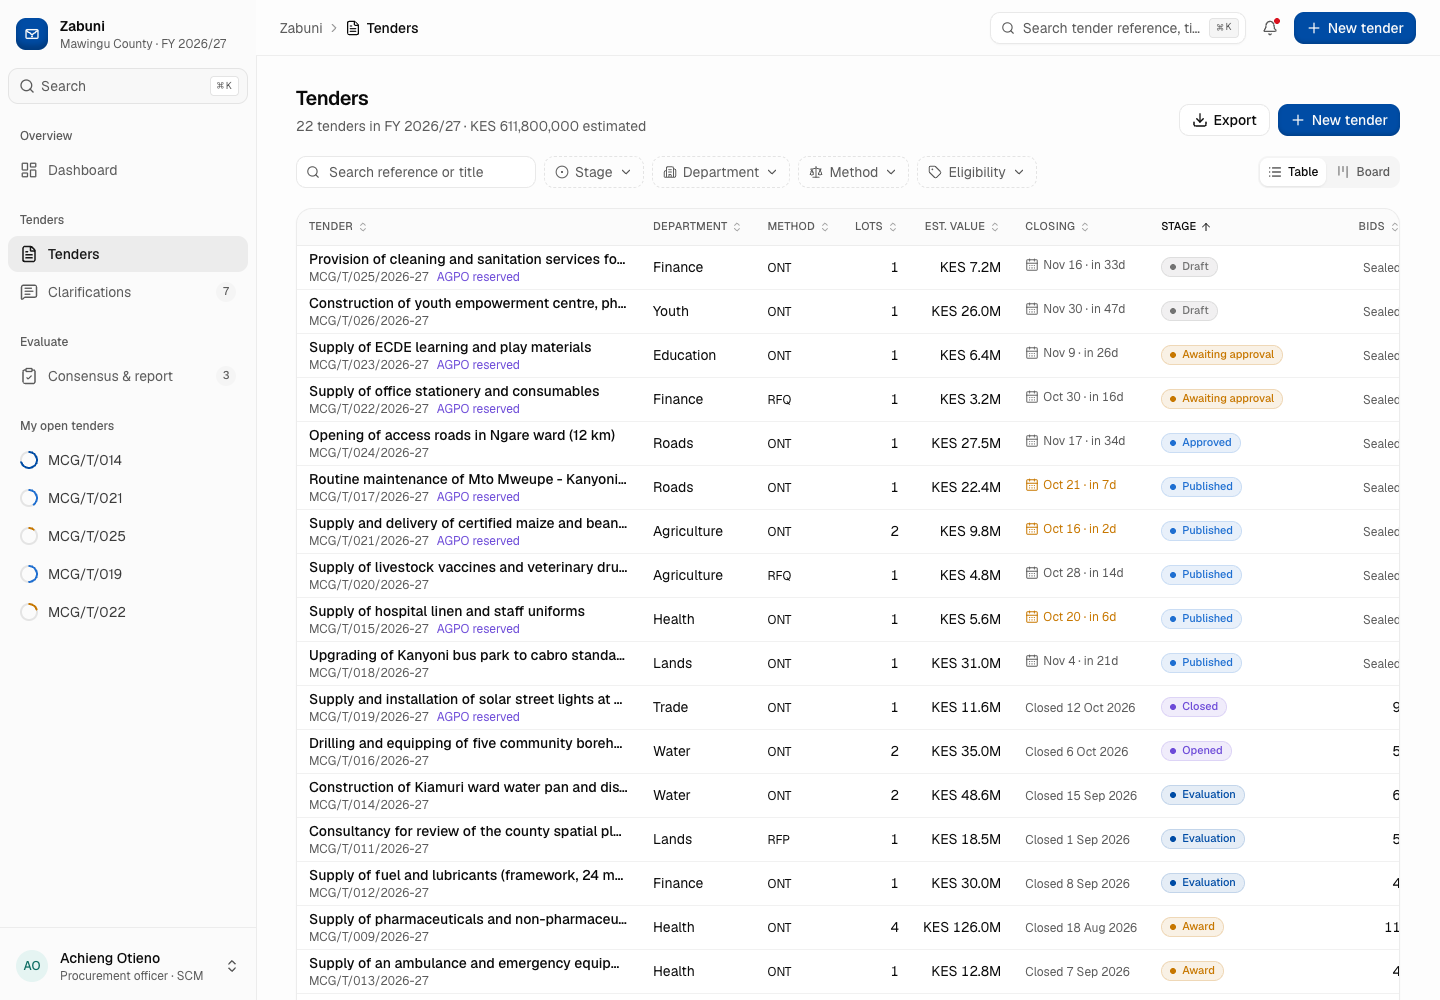Switch to Table view
The height and width of the screenshot is (1000, 1440).
pyautogui.click(x=1293, y=172)
